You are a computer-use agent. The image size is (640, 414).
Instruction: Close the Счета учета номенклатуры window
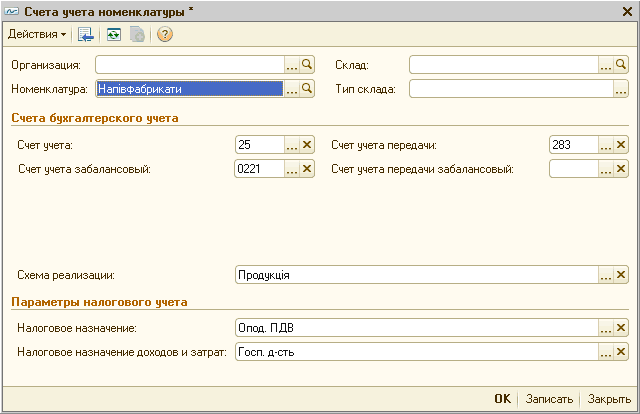point(627,11)
